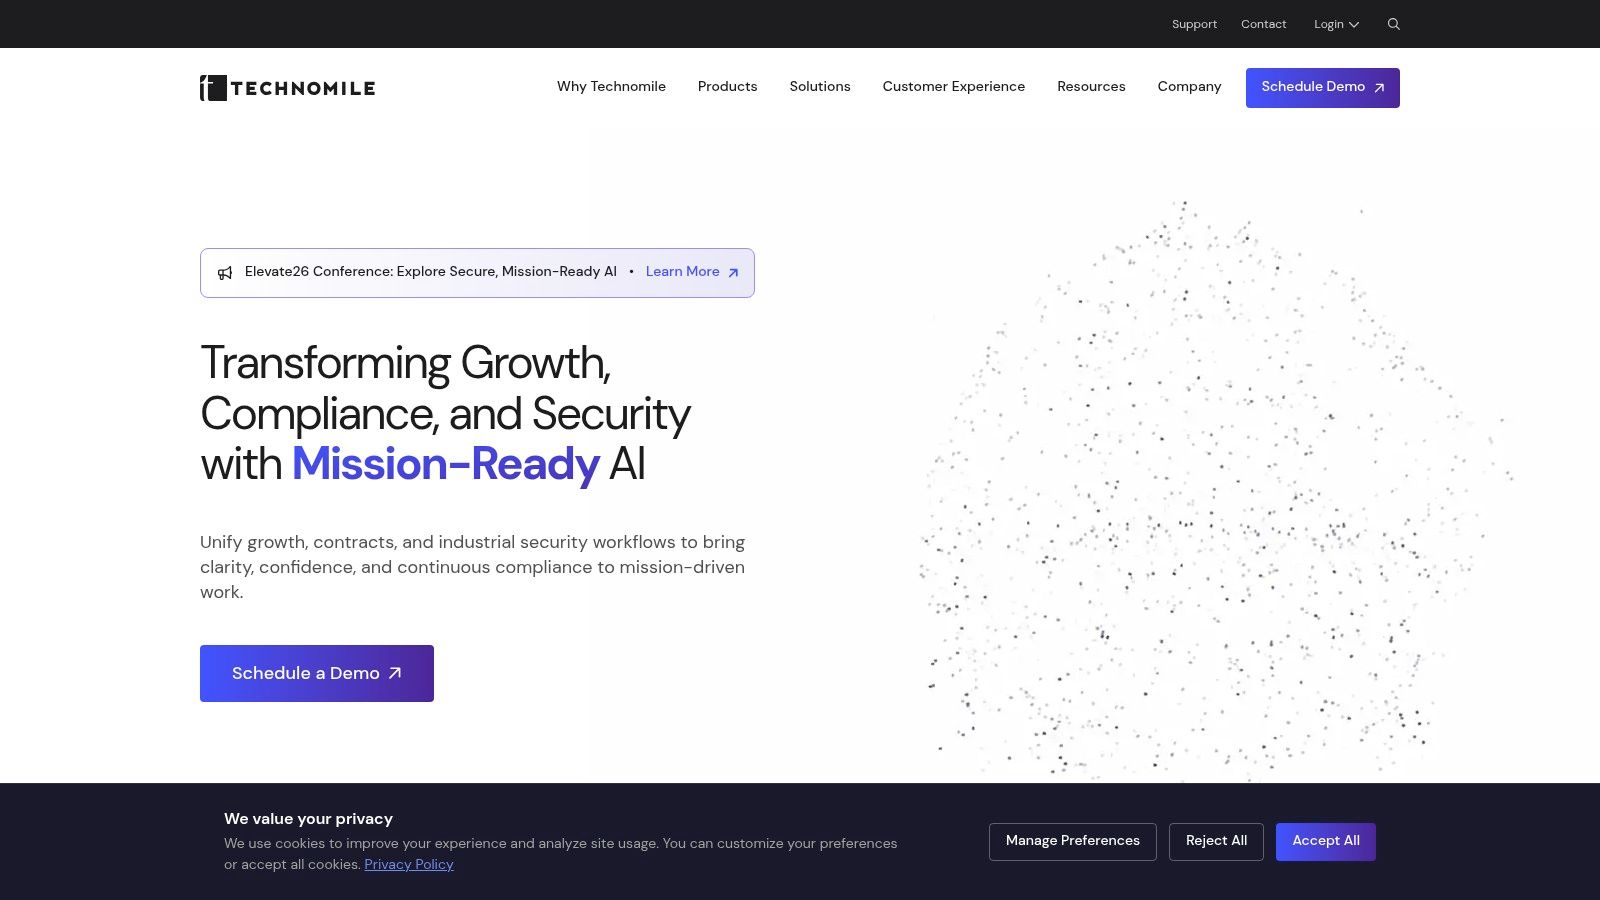Screen dimensions: 1600x900
Task: Click Schedule Demo in the navbar
Action: click(1322, 88)
